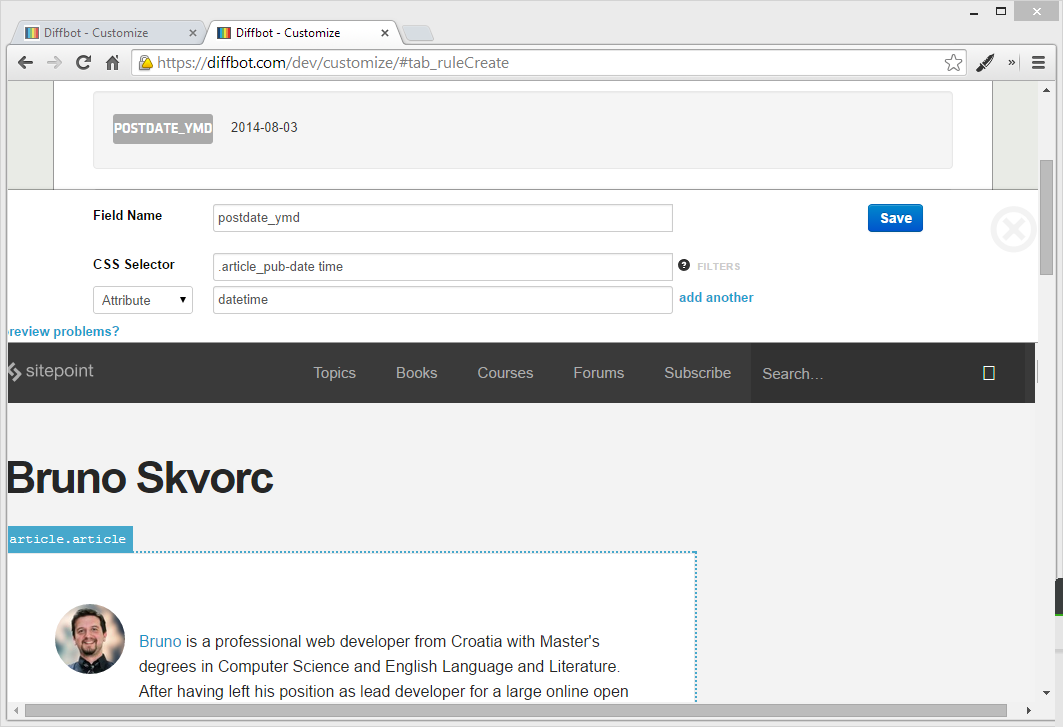Dismiss the rule editor via the circular X icon
This screenshot has width=1063, height=727.
[1013, 229]
